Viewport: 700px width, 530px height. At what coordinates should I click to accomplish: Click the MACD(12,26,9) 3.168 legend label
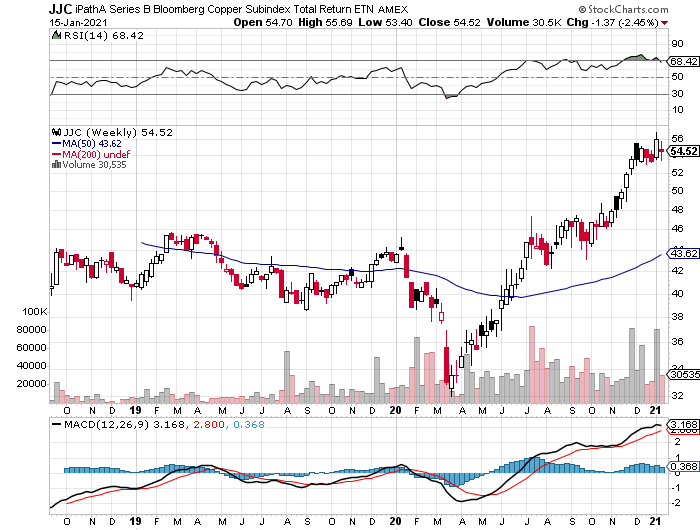(124, 424)
